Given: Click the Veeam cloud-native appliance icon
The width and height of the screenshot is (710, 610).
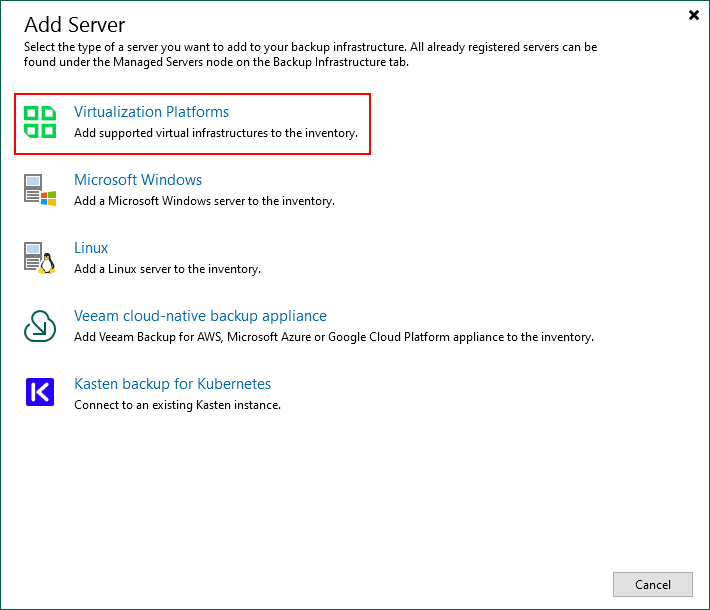Looking at the screenshot, I should (x=40, y=326).
